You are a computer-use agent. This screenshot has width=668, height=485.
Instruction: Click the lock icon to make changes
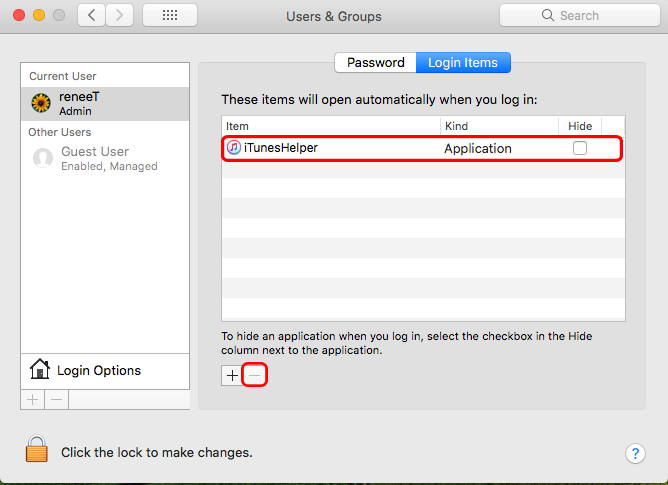pyautogui.click(x=37, y=449)
